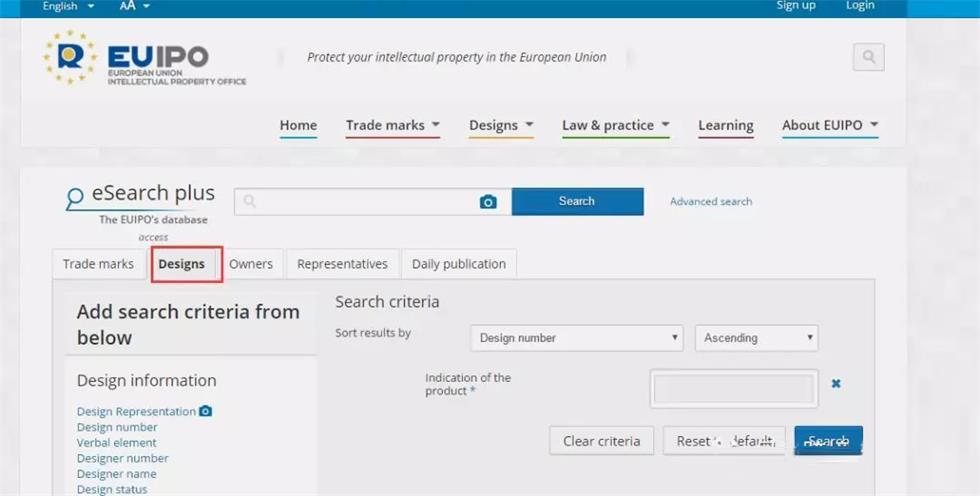
Task: Open the Ascending order dropdown
Action: (756, 338)
